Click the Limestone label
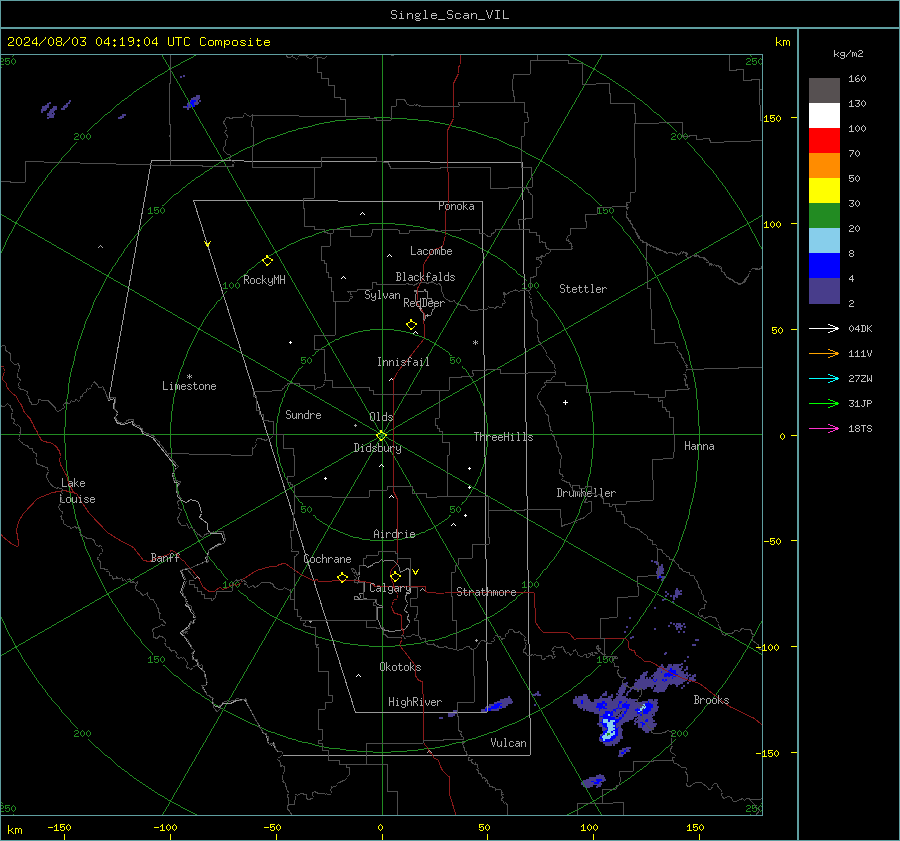 tap(189, 386)
